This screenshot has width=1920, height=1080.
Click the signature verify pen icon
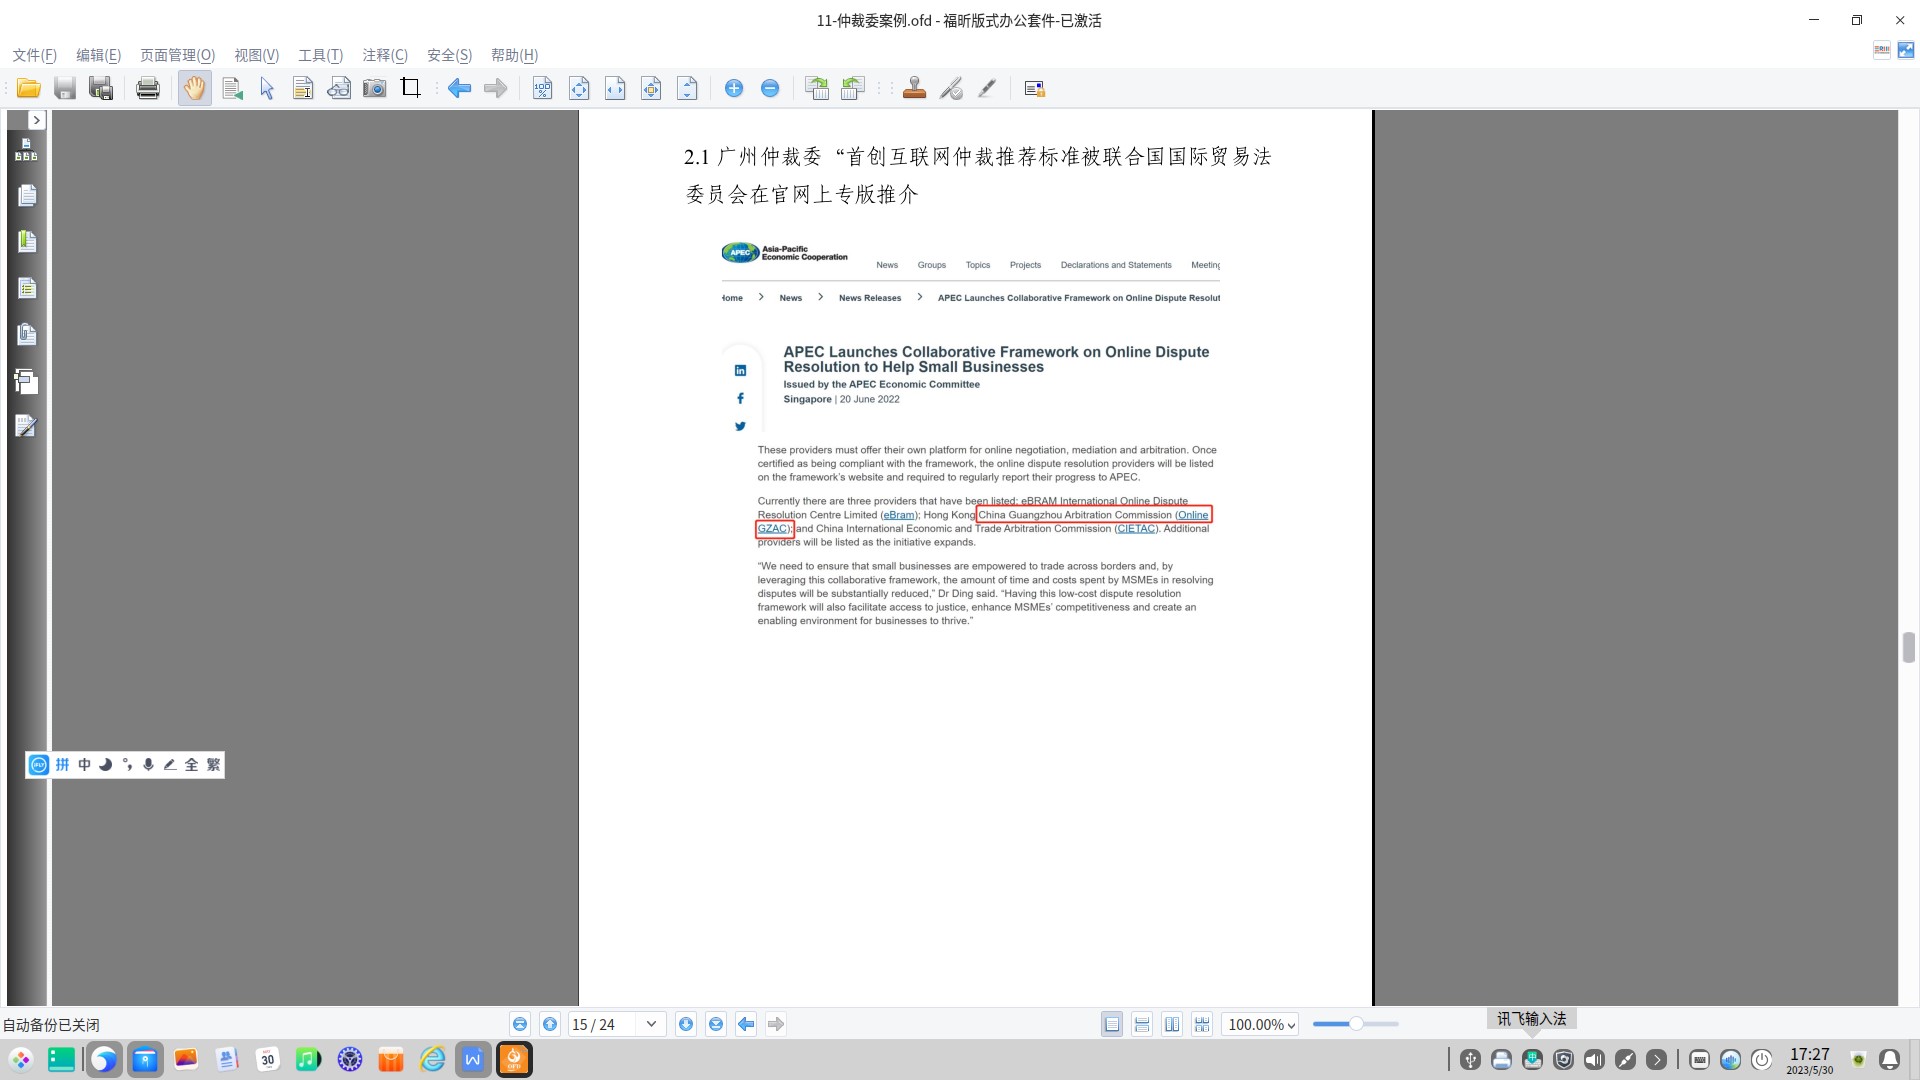pos(951,89)
